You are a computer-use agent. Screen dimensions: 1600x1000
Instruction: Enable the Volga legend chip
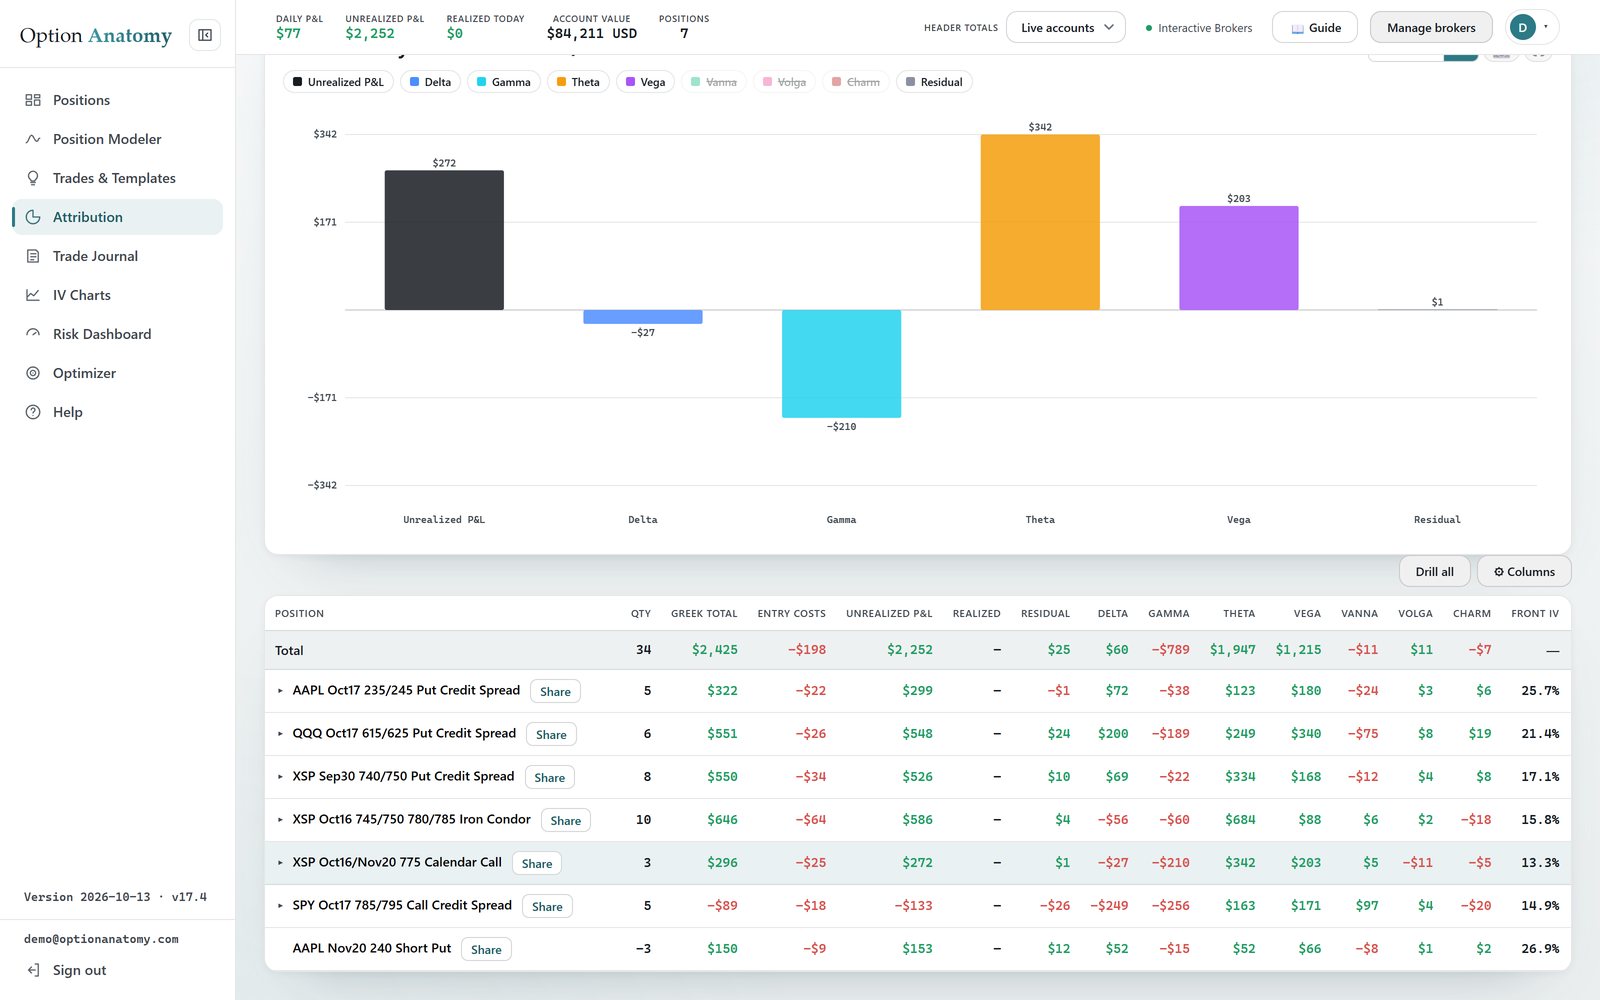click(784, 82)
